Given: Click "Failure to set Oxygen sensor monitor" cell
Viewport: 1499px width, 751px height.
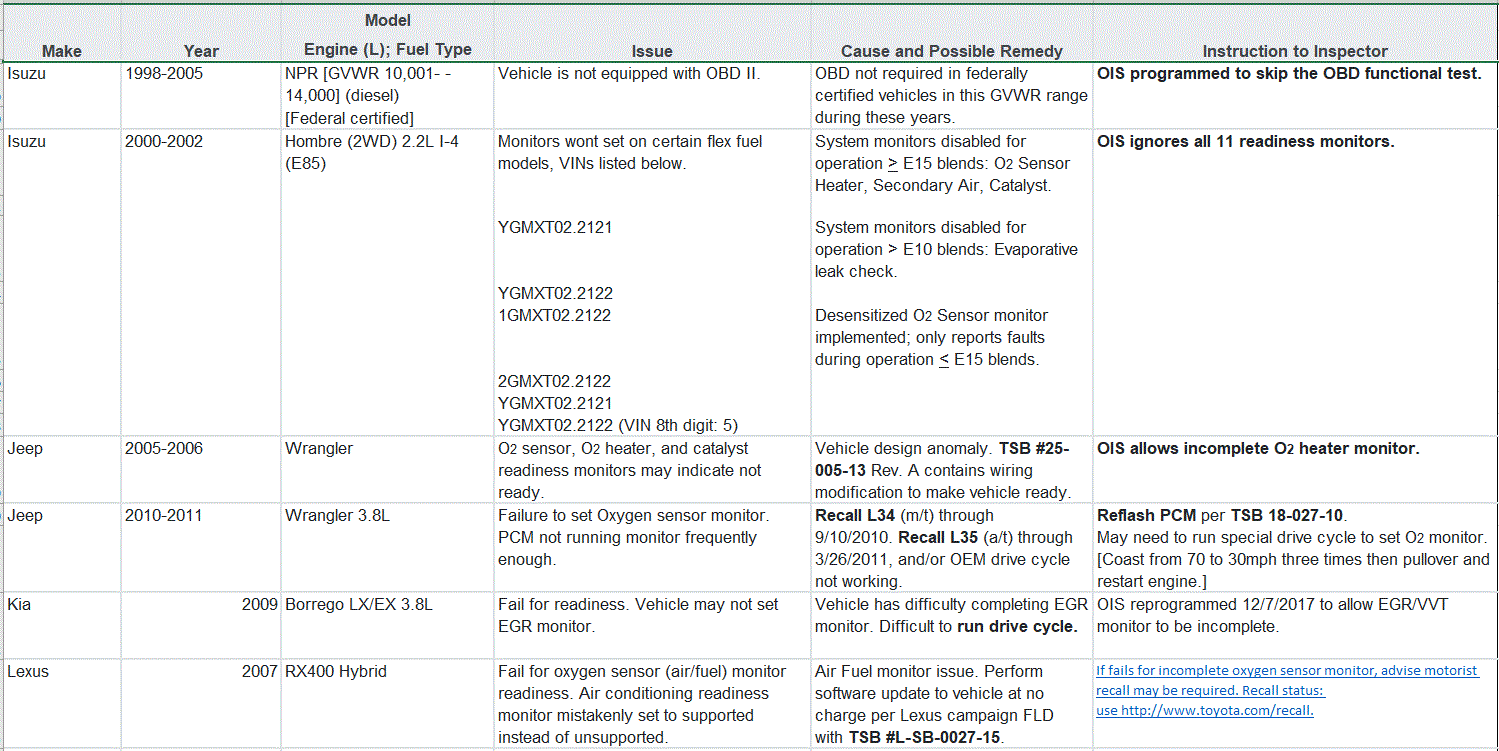Looking at the screenshot, I should [x=652, y=548].
